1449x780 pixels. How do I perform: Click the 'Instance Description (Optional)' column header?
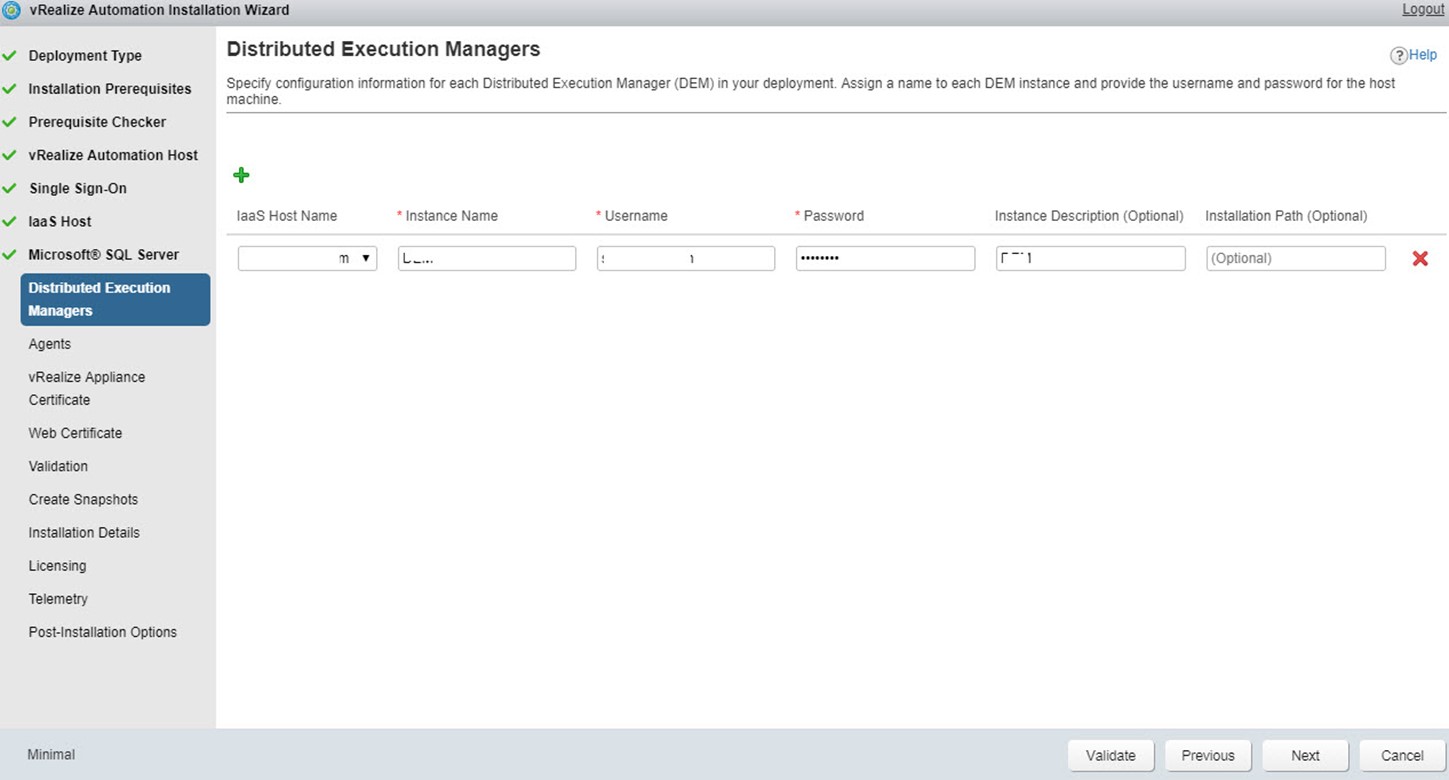(x=1089, y=216)
